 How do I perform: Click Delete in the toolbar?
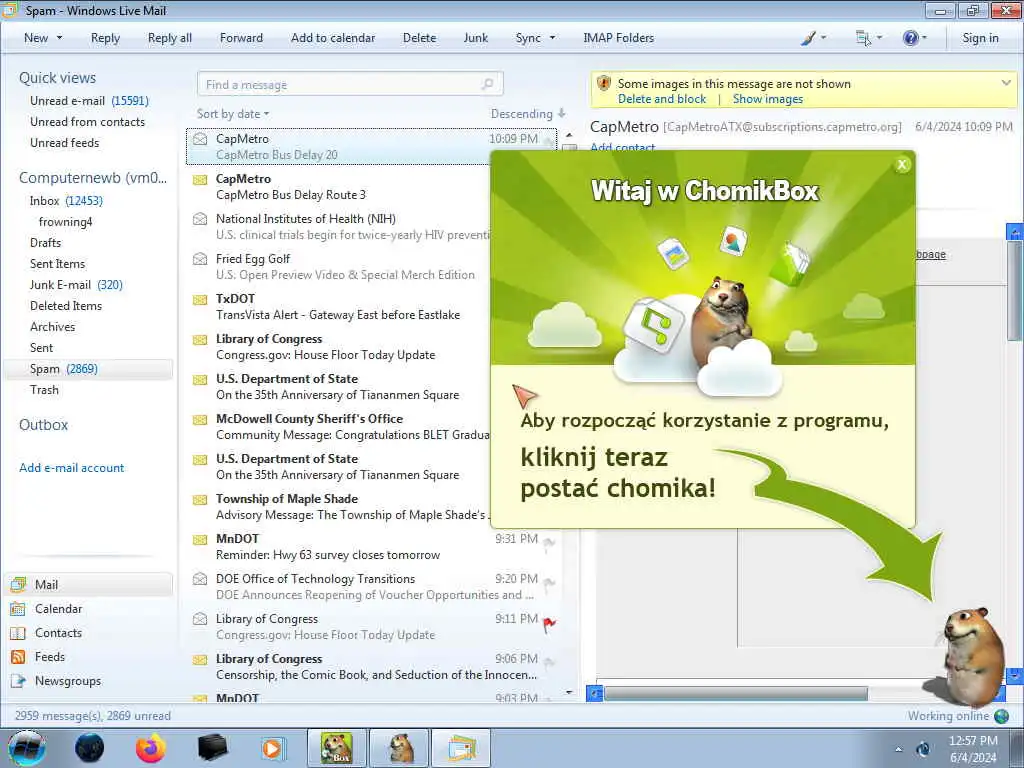pyautogui.click(x=419, y=38)
